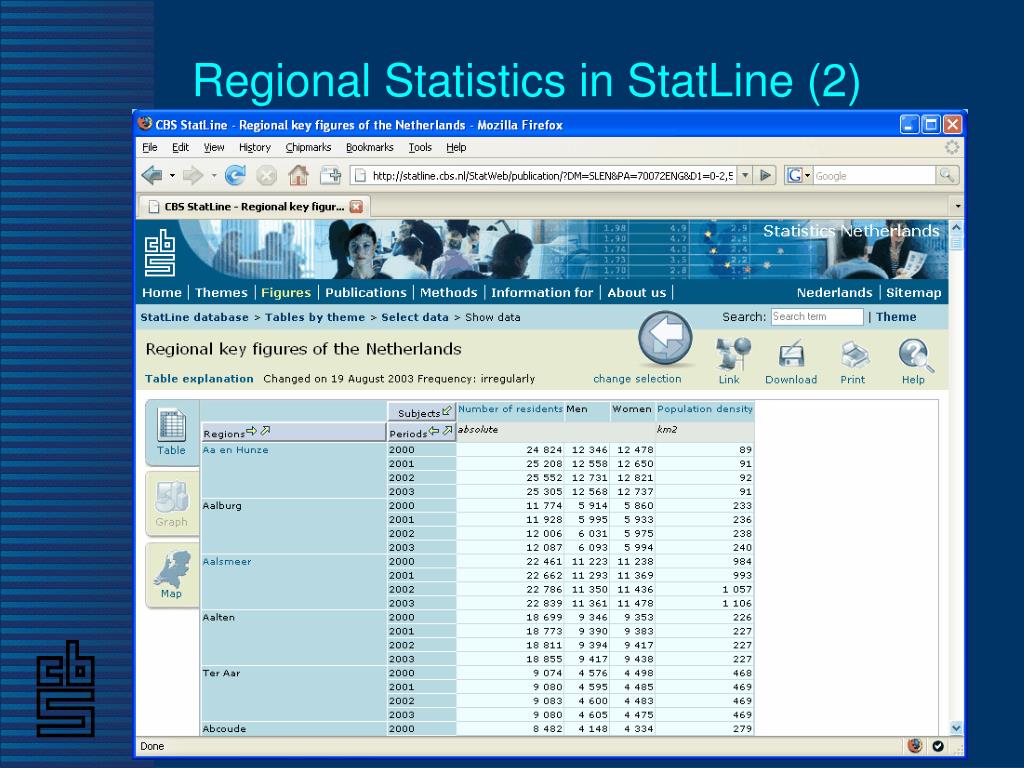Click the Go arrow beside the address bar
1024x768 pixels.
point(765,175)
